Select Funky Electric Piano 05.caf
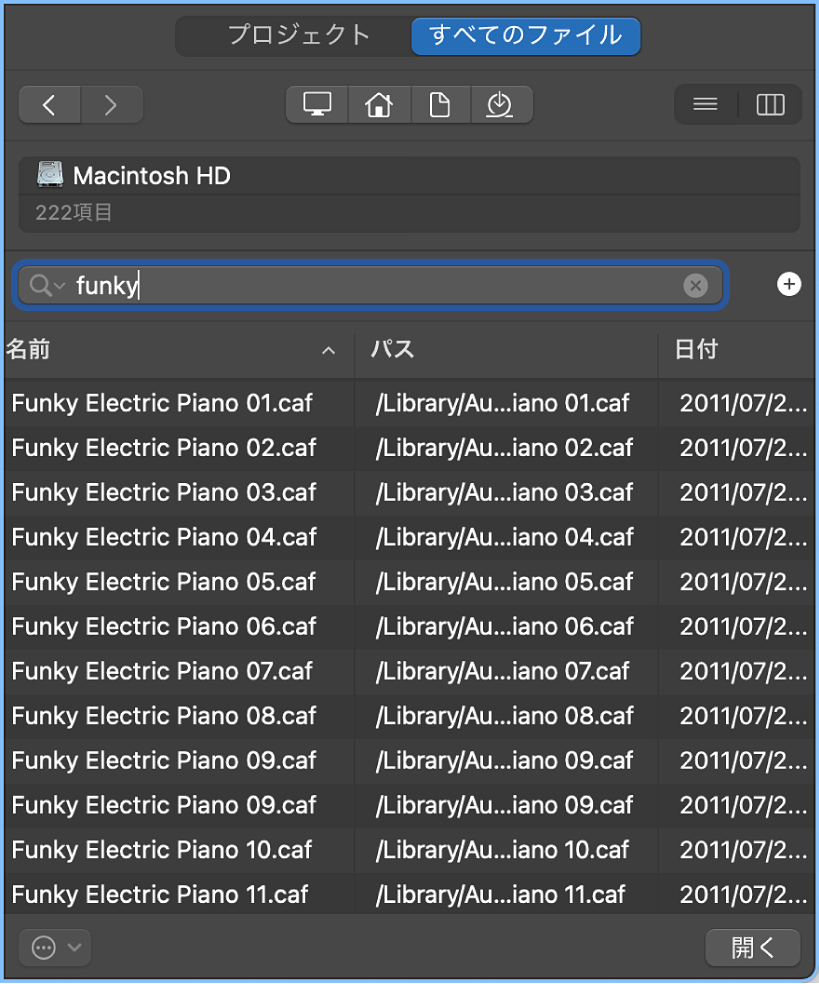 click(163, 582)
